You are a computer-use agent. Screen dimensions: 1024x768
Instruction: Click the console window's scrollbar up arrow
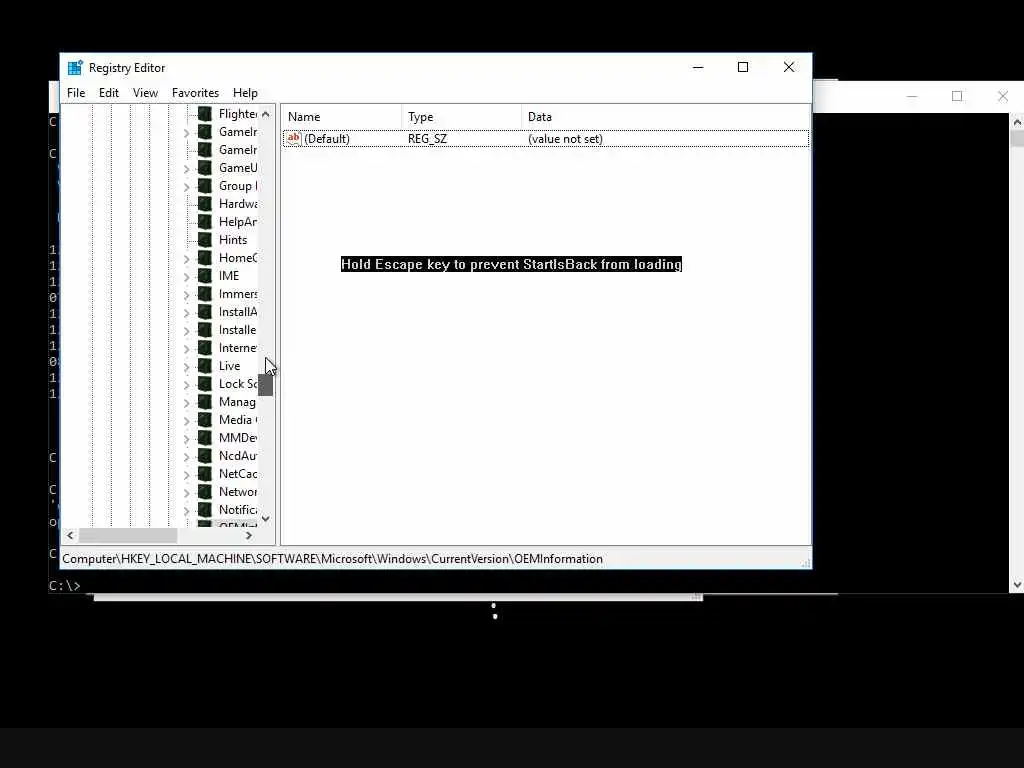coord(1017,122)
